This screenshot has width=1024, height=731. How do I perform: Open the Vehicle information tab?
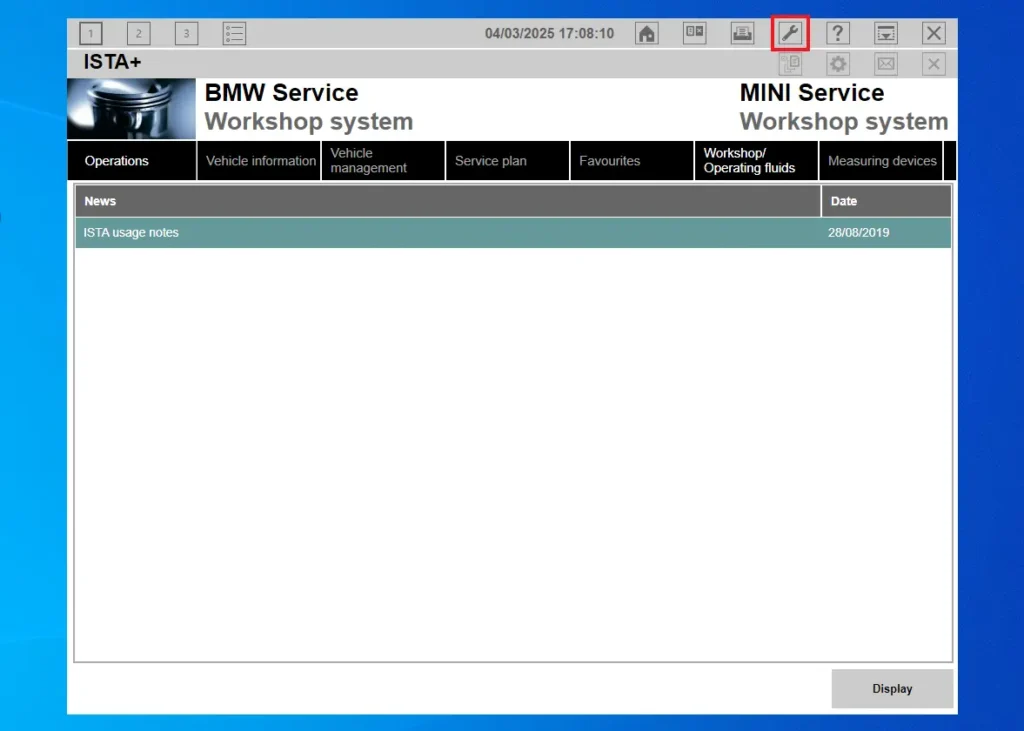click(259, 161)
